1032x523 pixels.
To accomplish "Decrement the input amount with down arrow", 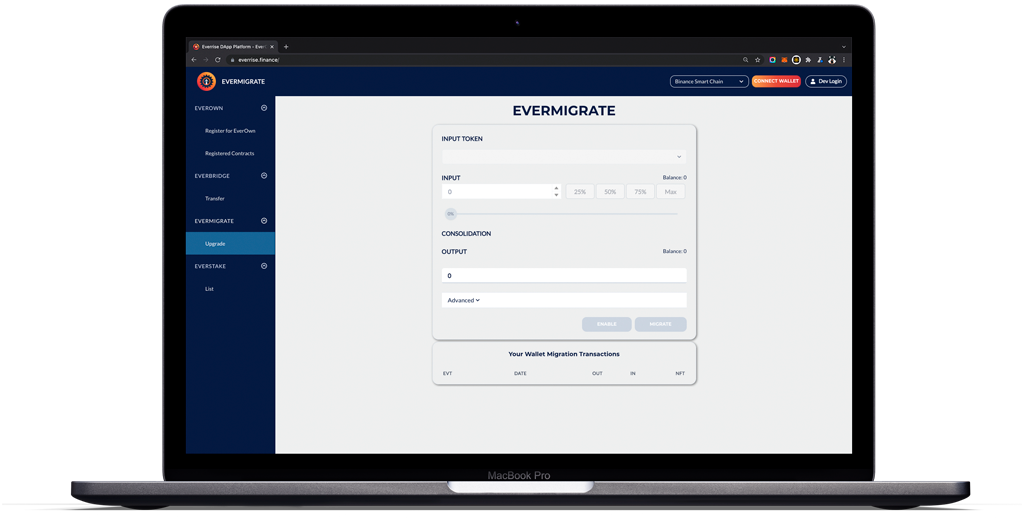I will click(557, 195).
